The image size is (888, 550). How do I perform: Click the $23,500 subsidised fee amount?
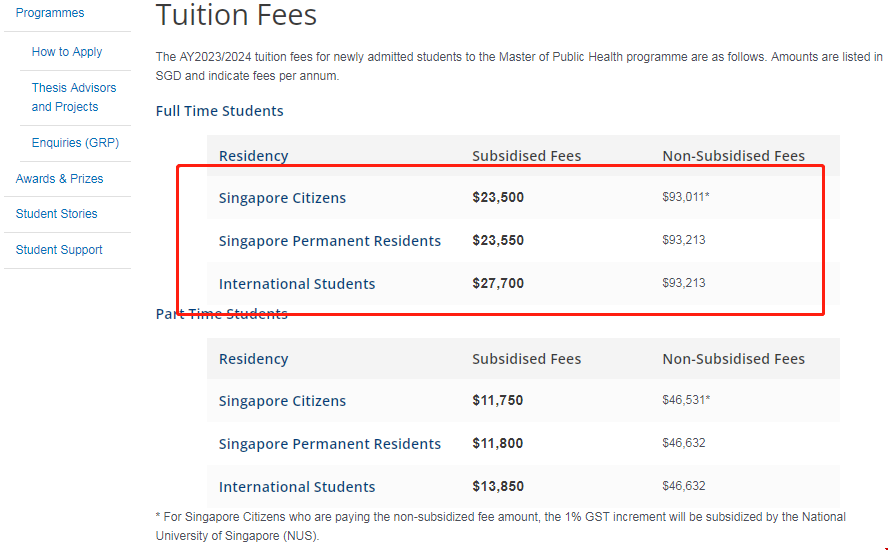point(498,198)
